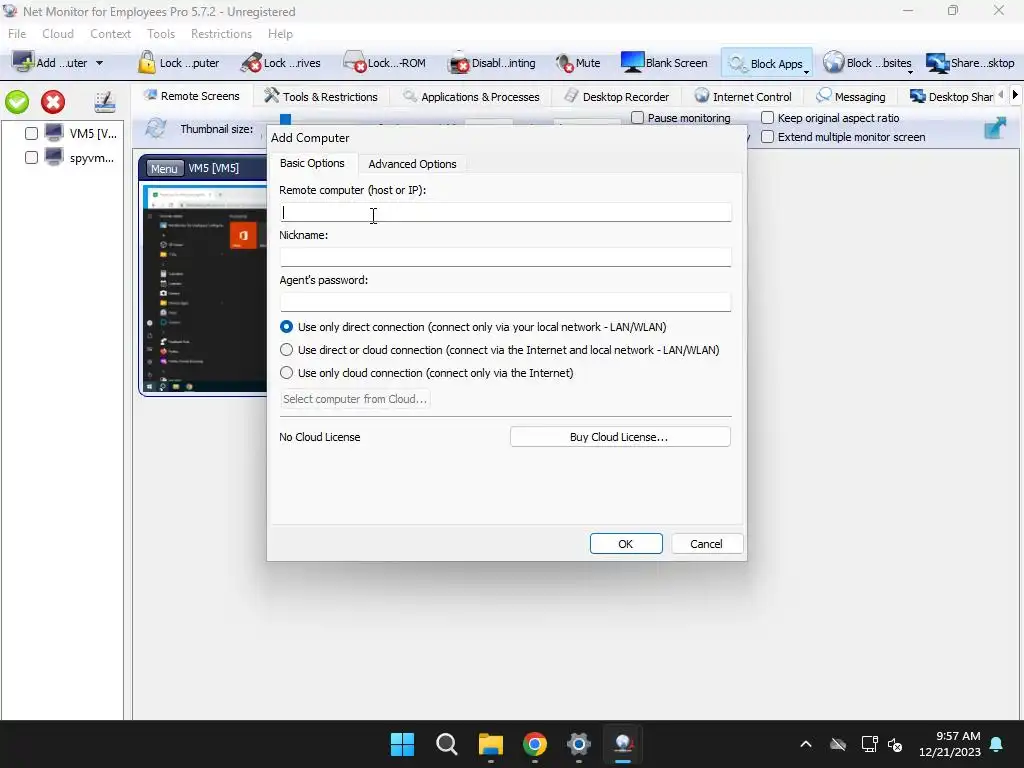Enable Pause monitoring checkbox
The width and height of the screenshot is (1024, 768).
(x=637, y=118)
